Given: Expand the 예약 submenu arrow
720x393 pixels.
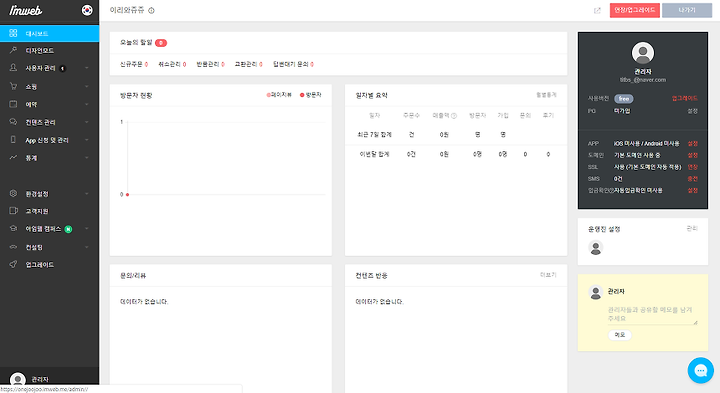Looking at the screenshot, I should click(x=87, y=105).
